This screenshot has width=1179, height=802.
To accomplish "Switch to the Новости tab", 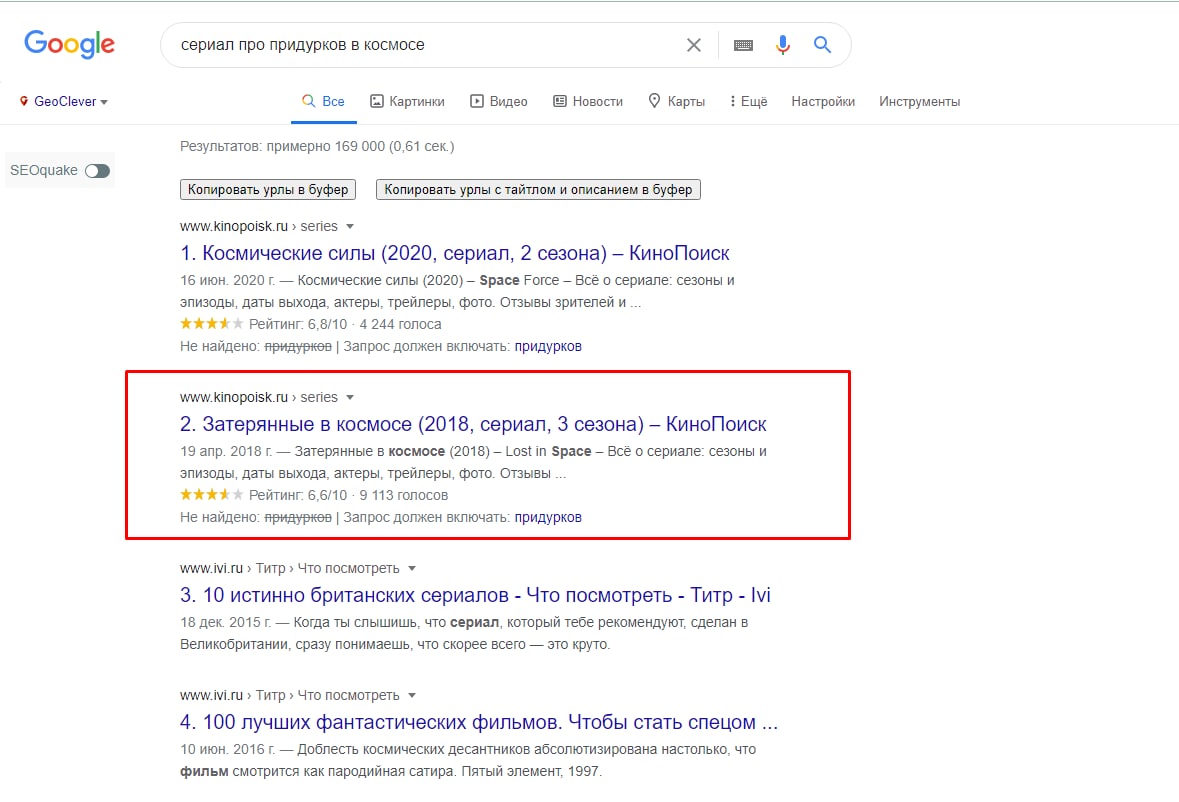I will [x=588, y=101].
